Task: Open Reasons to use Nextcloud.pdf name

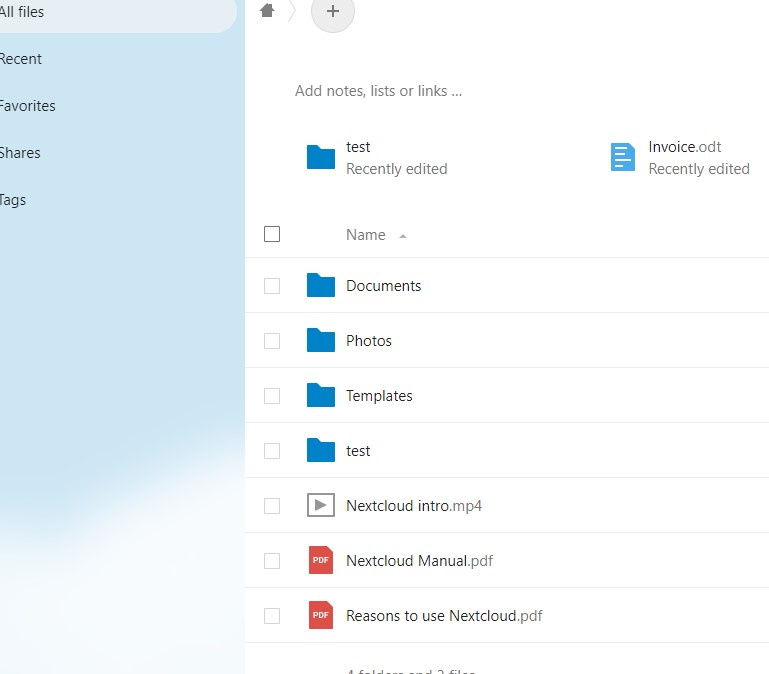Action: coord(444,615)
